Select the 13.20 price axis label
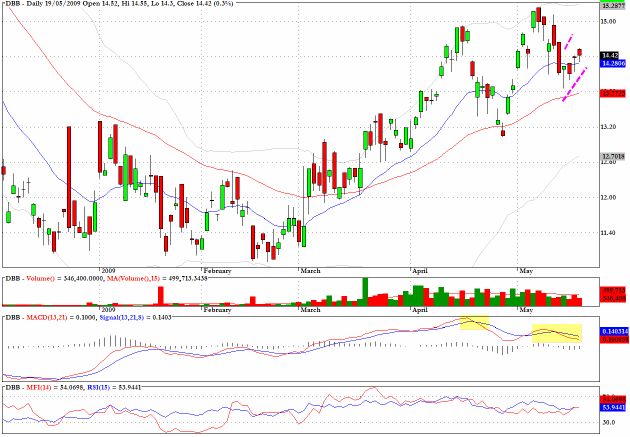 [x=608, y=127]
